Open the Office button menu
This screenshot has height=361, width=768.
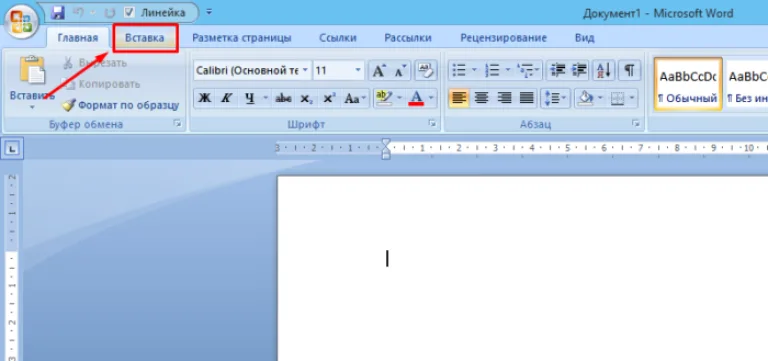21,23
